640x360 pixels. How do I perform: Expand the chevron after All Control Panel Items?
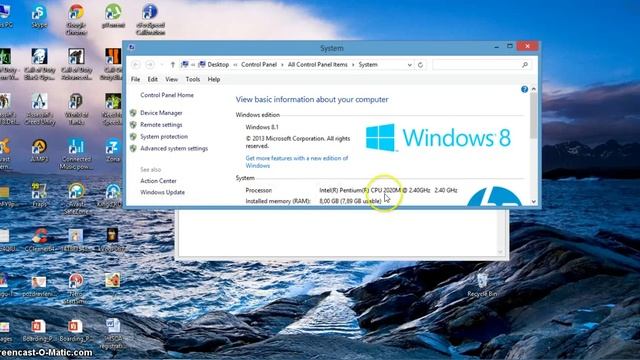click(353, 64)
